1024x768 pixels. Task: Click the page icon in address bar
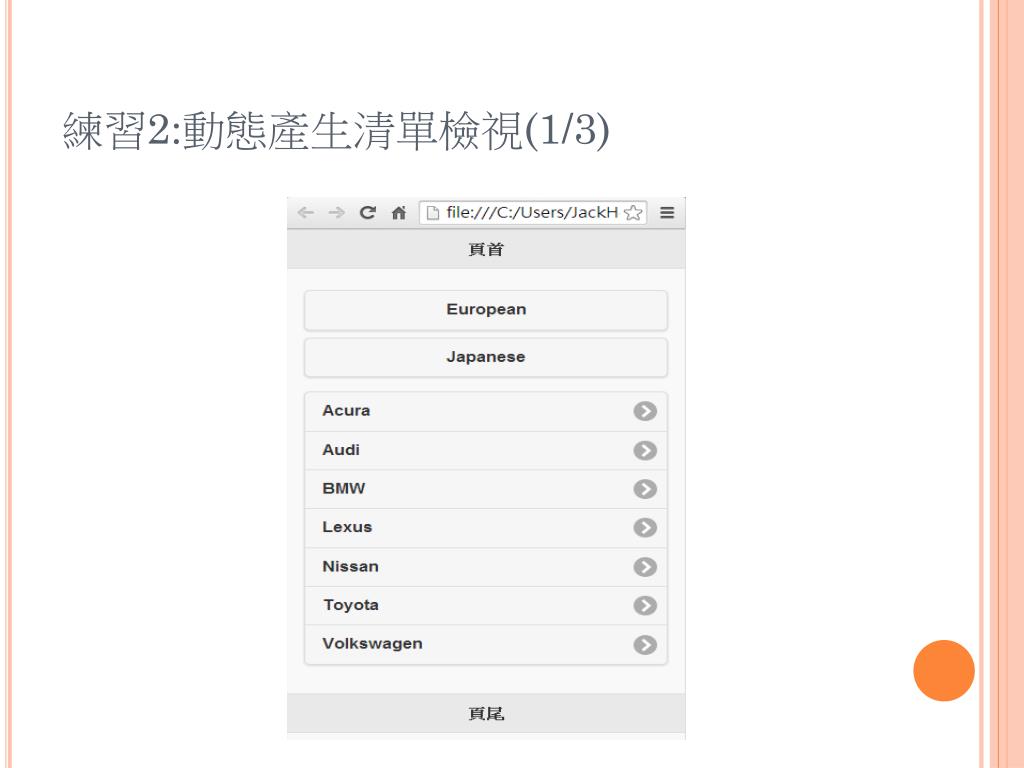tap(432, 213)
